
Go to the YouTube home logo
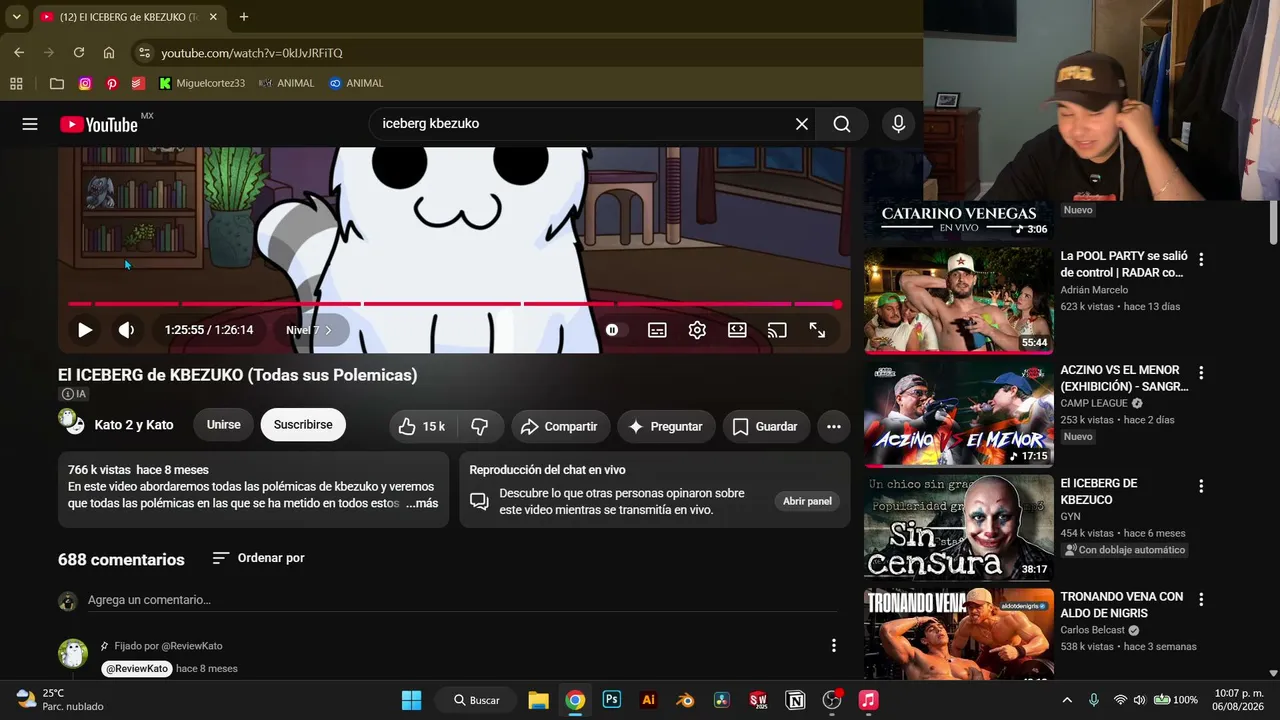[x=99, y=124]
